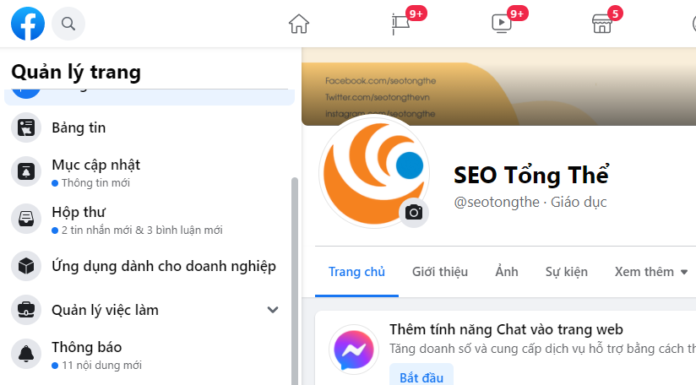Image resolution: width=696 pixels, height=385 pixels.
Task: Click "Thông tin mới" status text
Action: (95, 183)
